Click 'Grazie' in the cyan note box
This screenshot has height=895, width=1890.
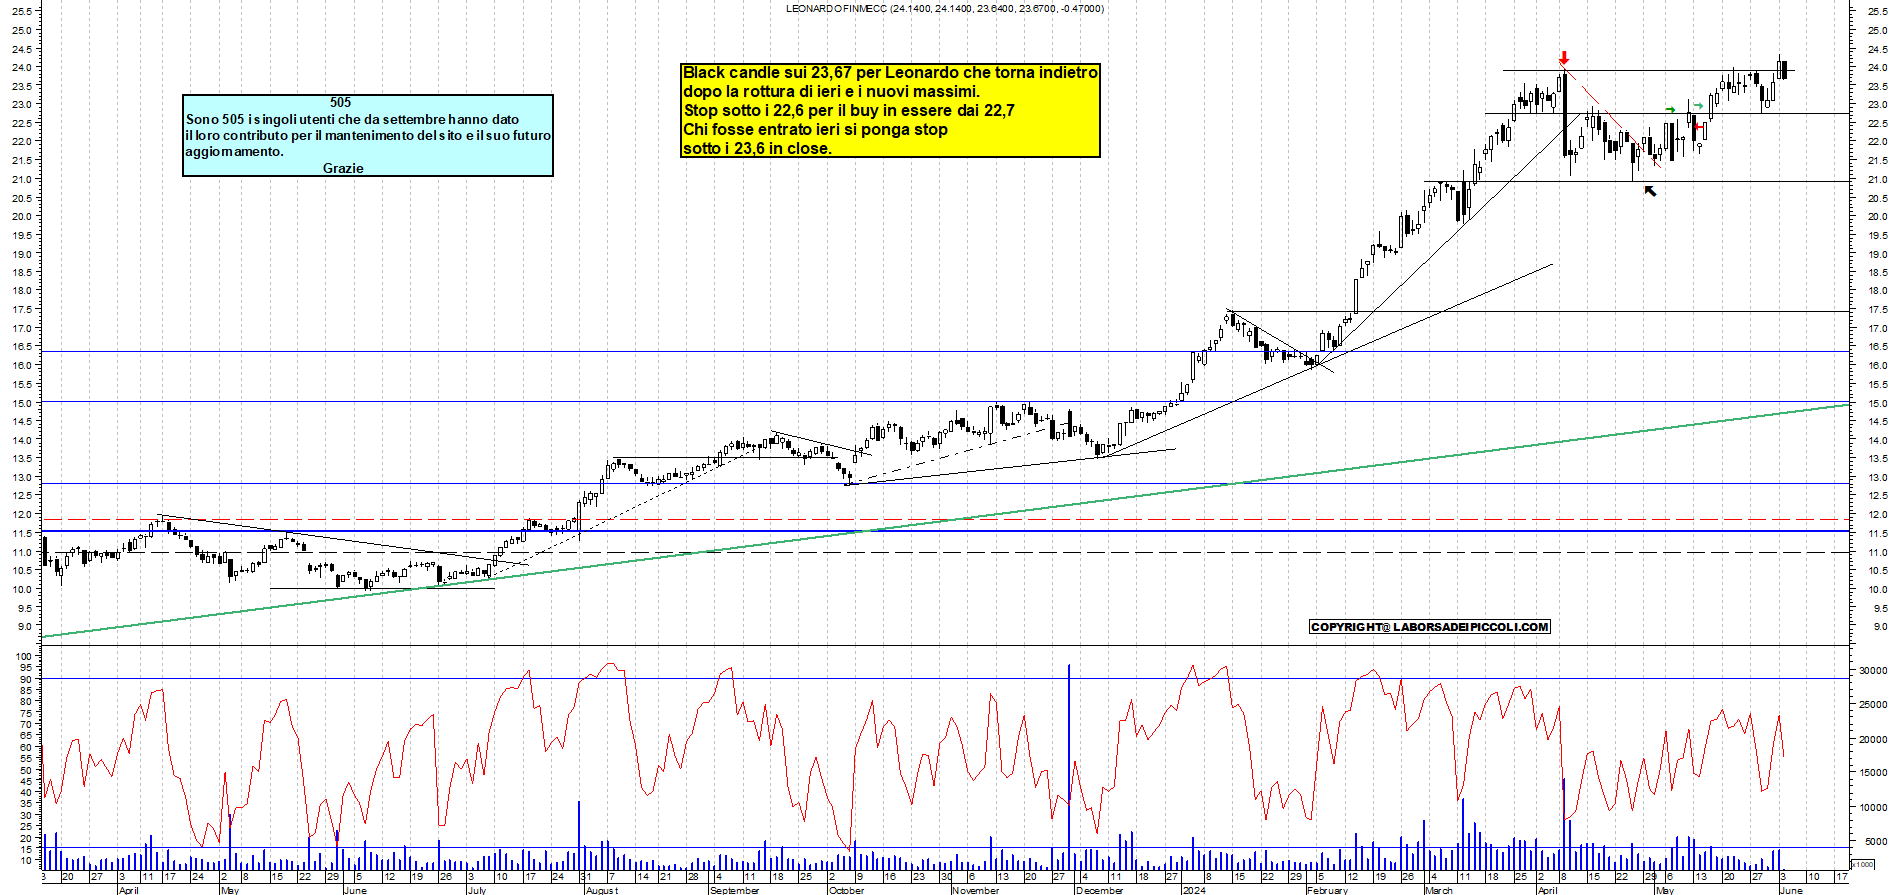pos(343,168)
